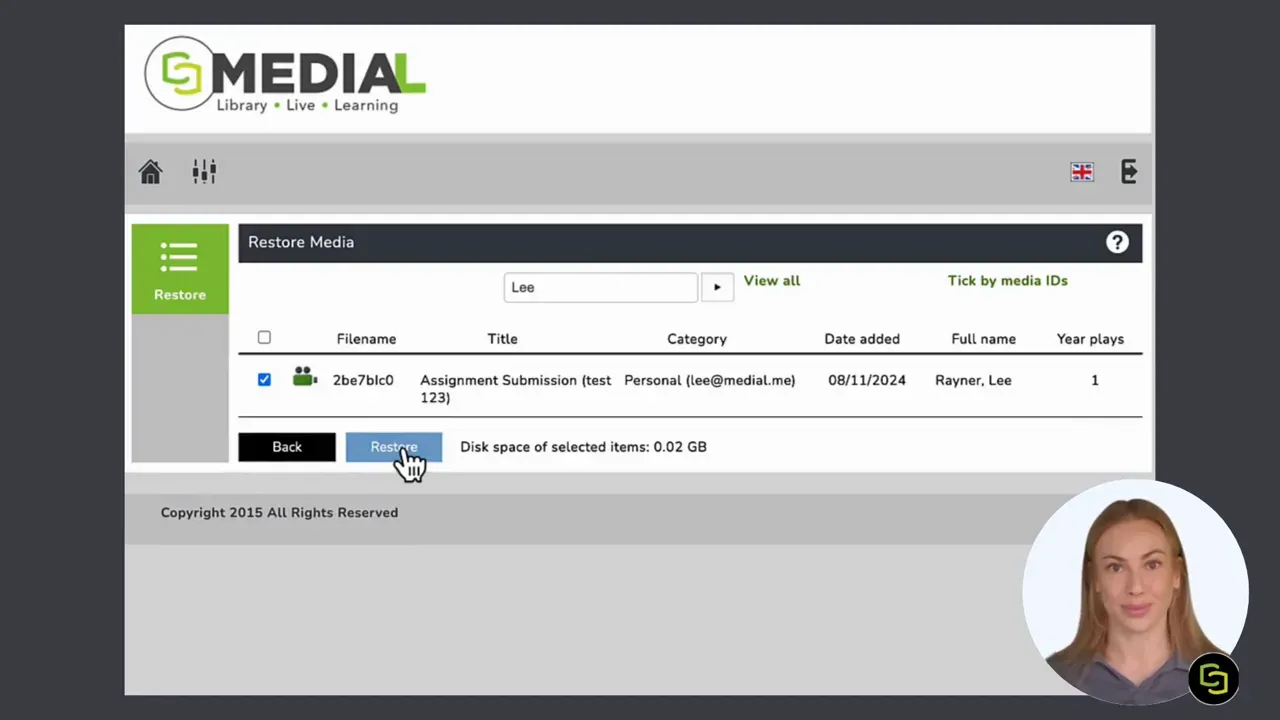The image size is (1280, 720).
Task: Click the name Rayner, Lee
Action: tap(973, 380)
